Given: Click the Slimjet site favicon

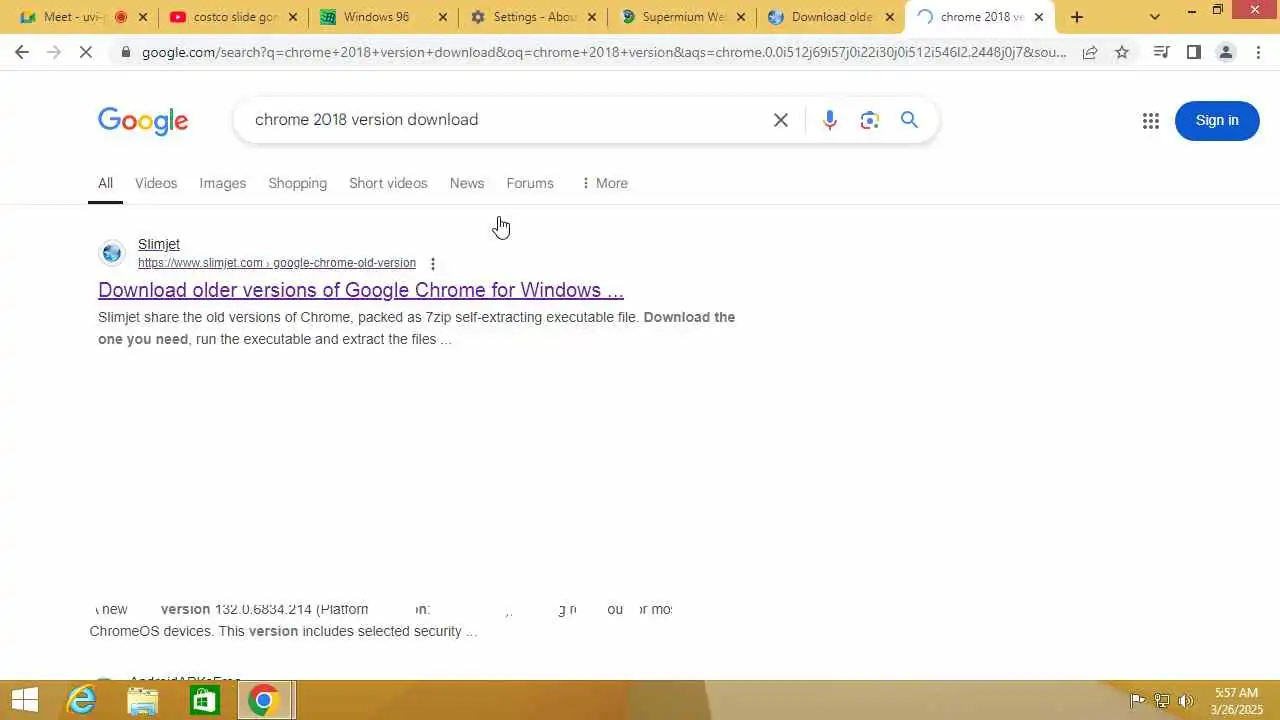Looking at the screenshot, I should (112, 253).
